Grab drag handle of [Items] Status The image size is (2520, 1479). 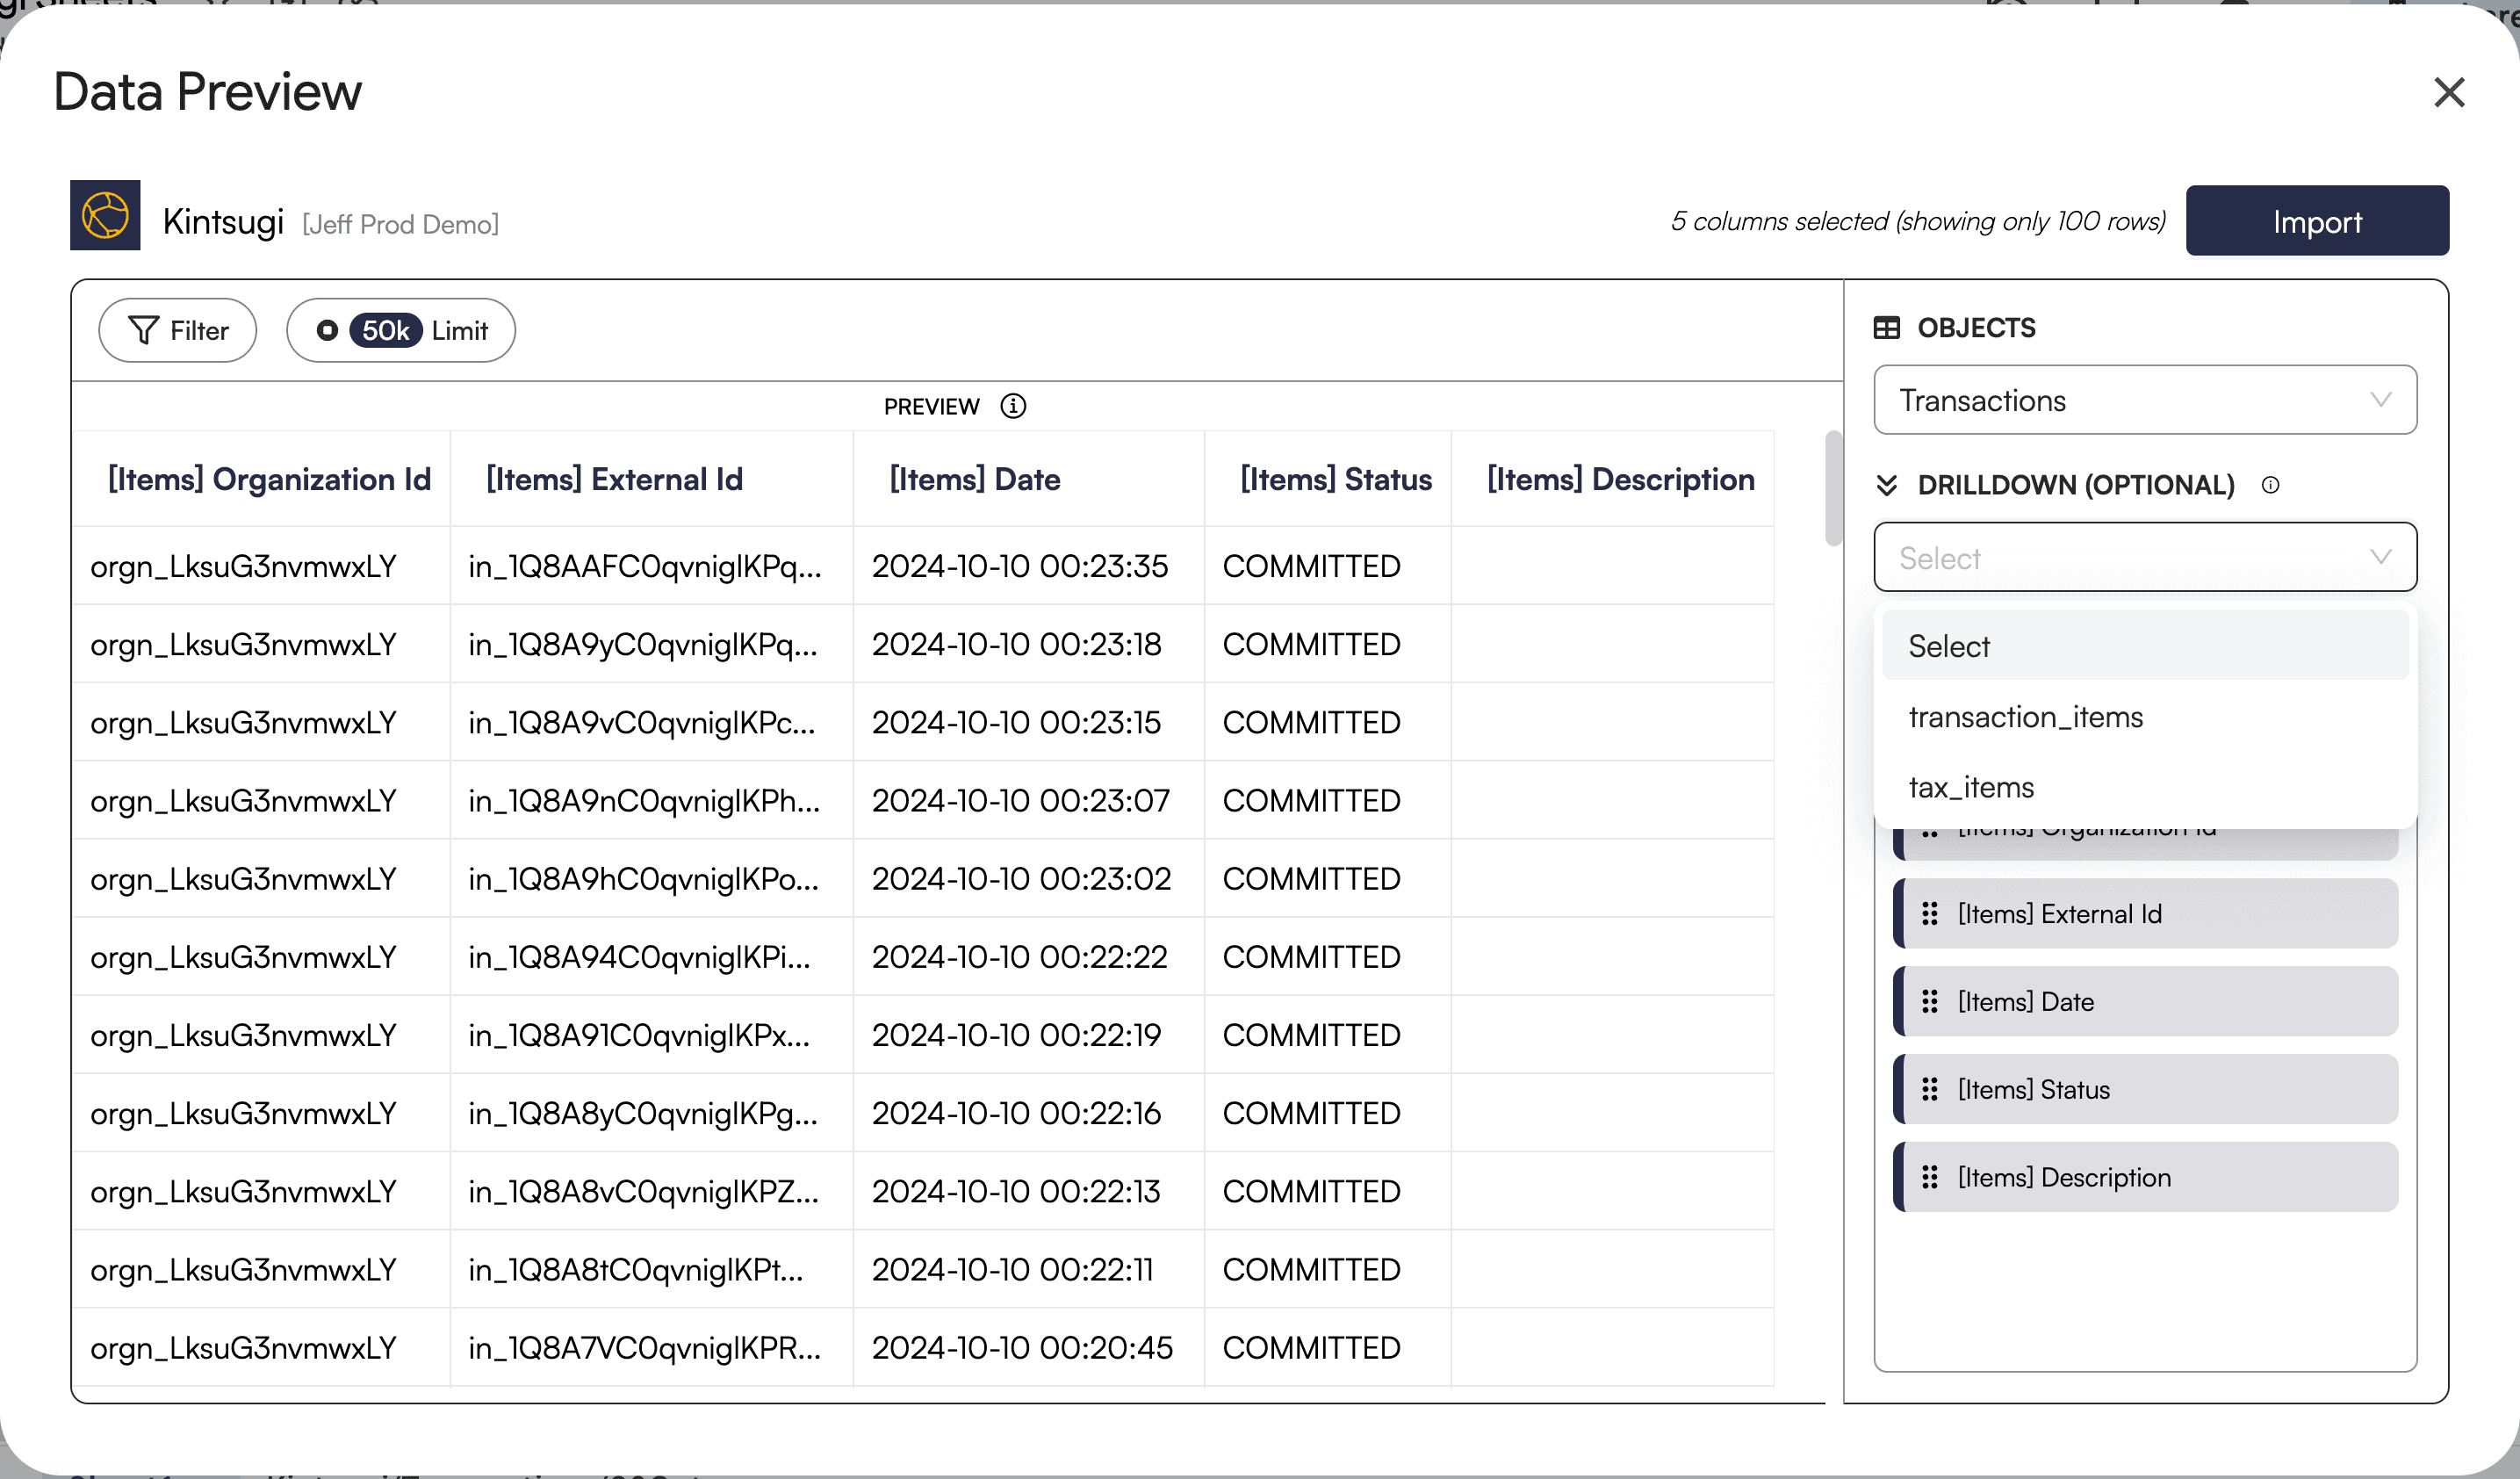pos(1929,1089)
